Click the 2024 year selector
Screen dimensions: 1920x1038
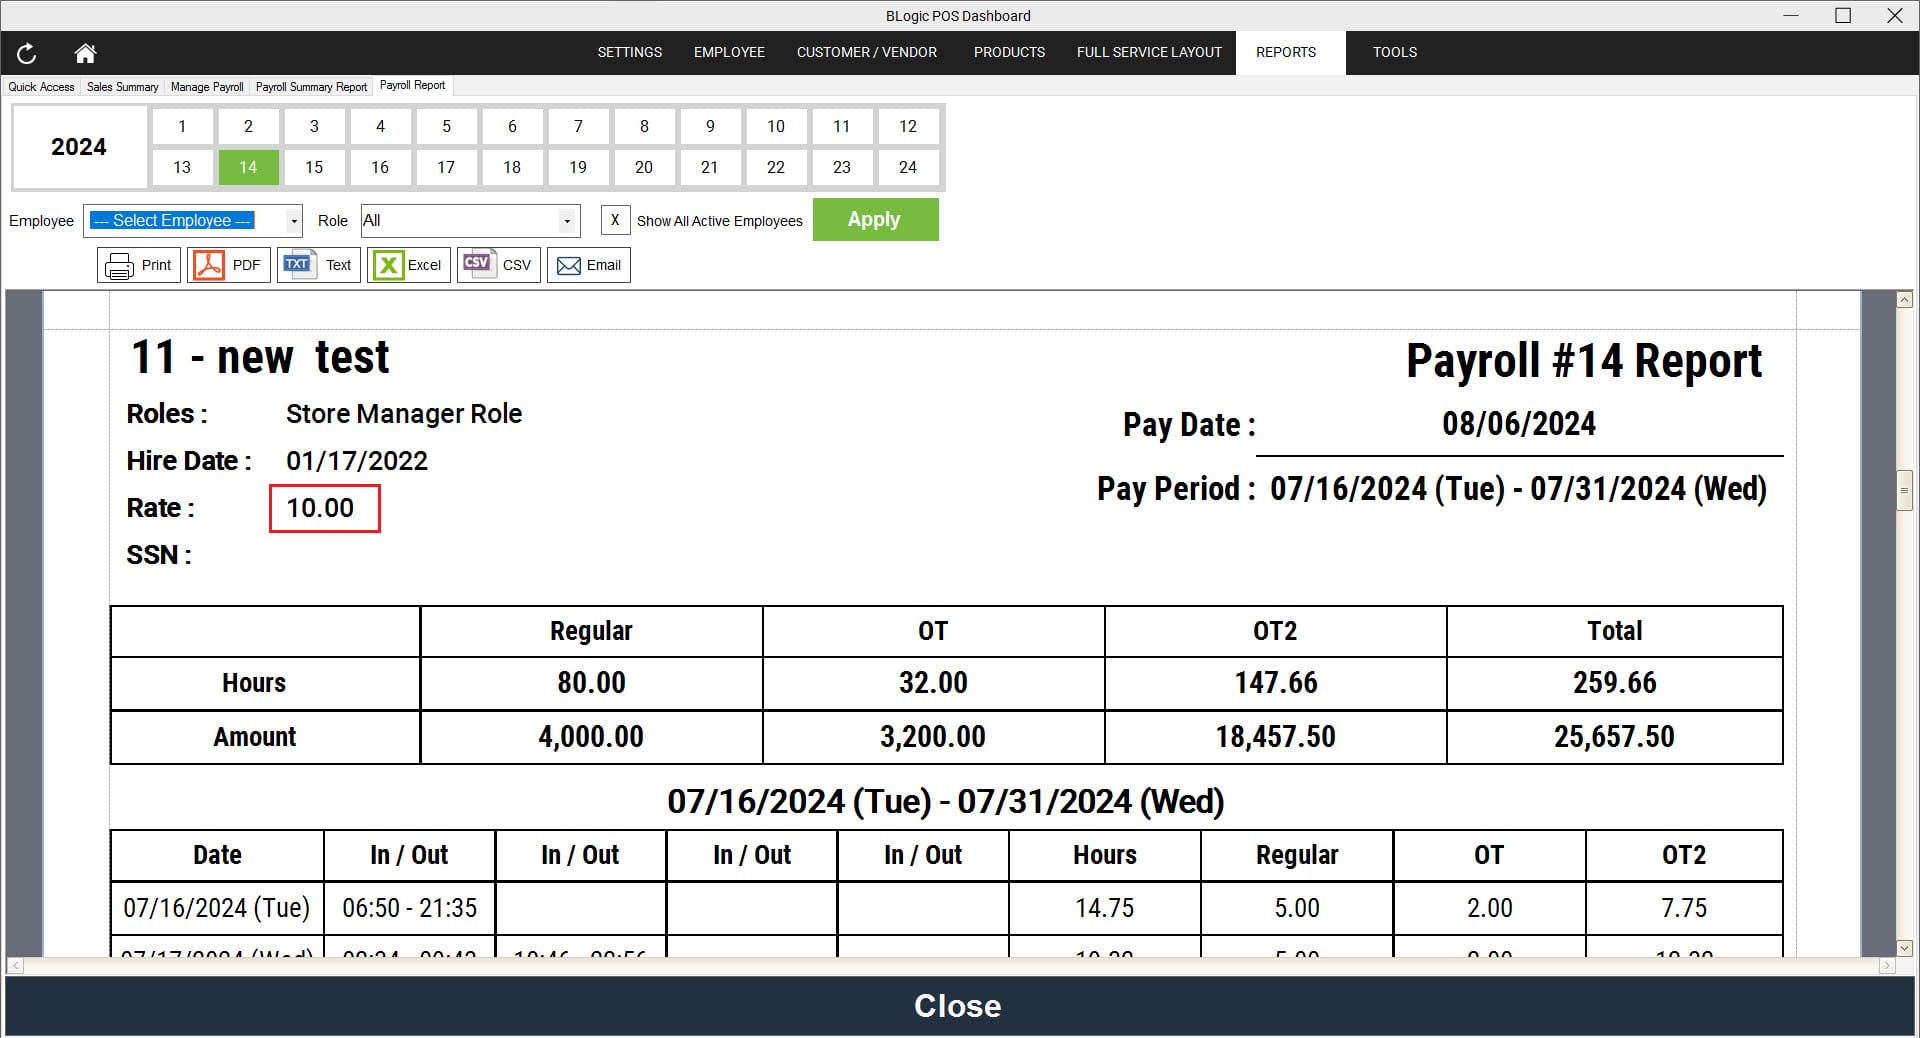(79, 147)
